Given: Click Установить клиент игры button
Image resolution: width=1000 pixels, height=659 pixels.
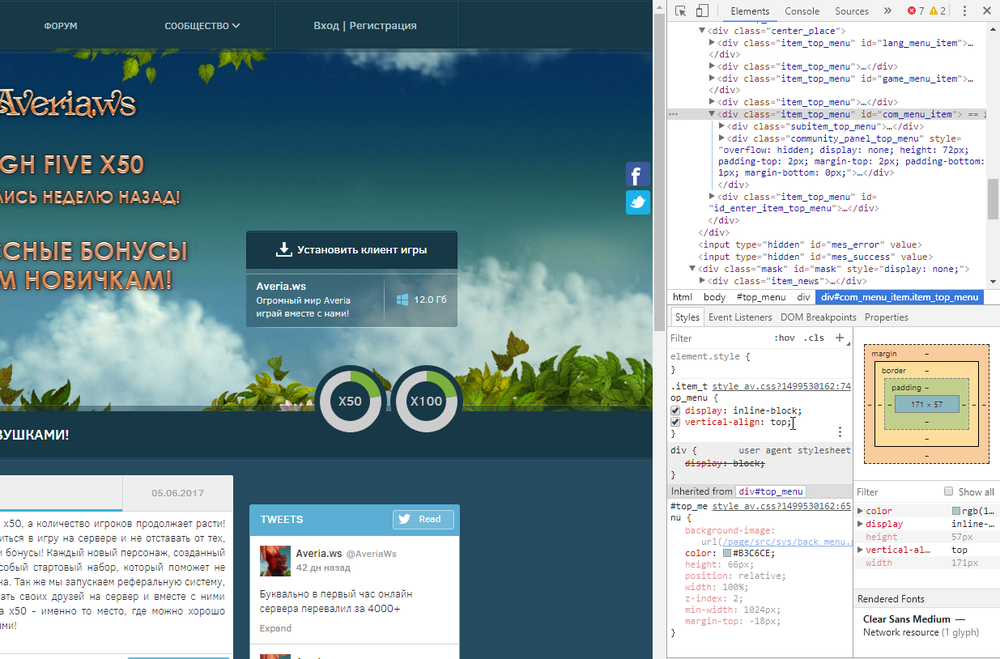Looking at the screenshot, I should [352, 250].
